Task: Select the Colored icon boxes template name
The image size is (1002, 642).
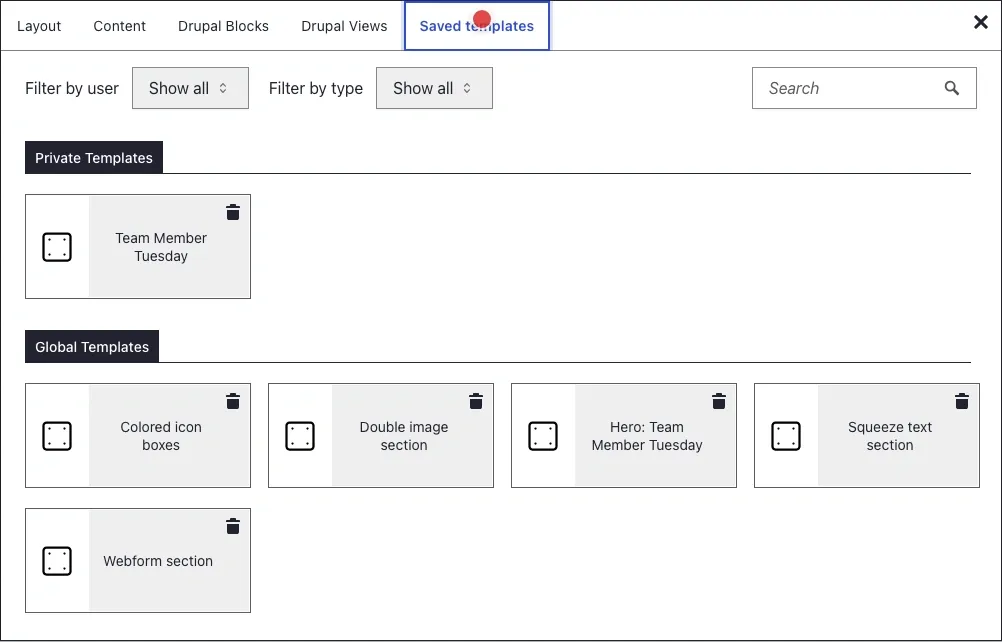Action: click(x=161, y=436)
